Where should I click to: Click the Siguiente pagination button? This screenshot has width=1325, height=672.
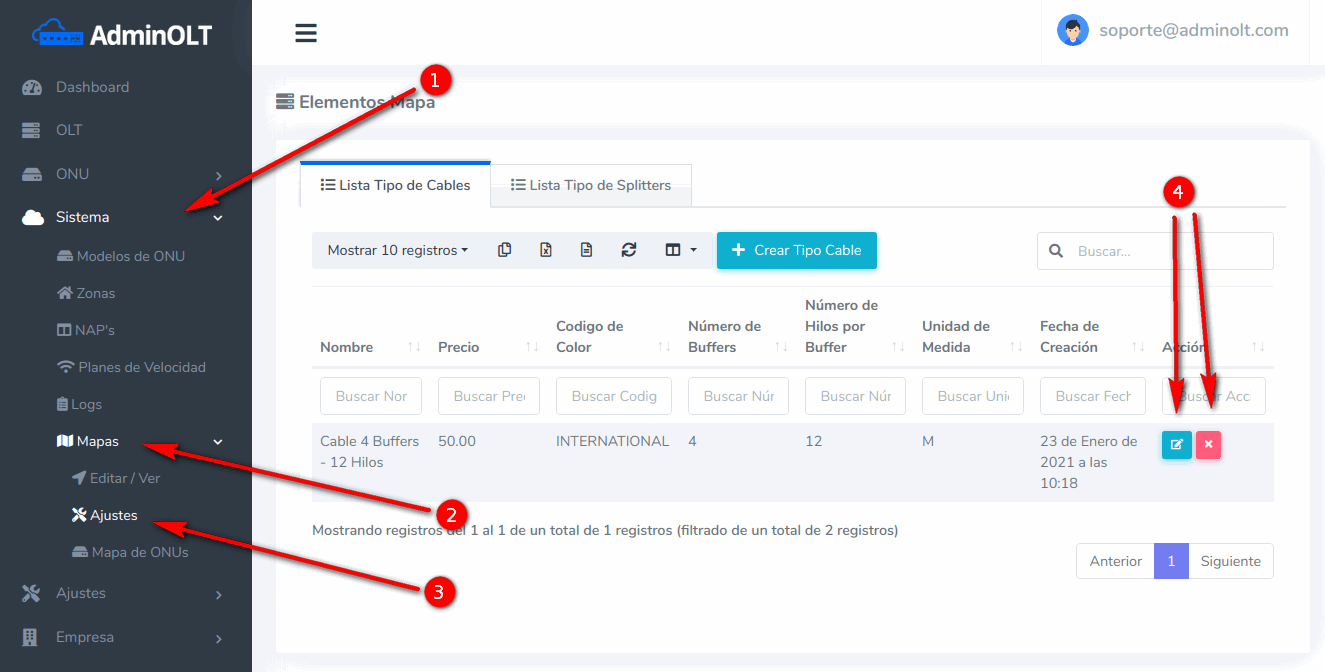point(1230,561)
